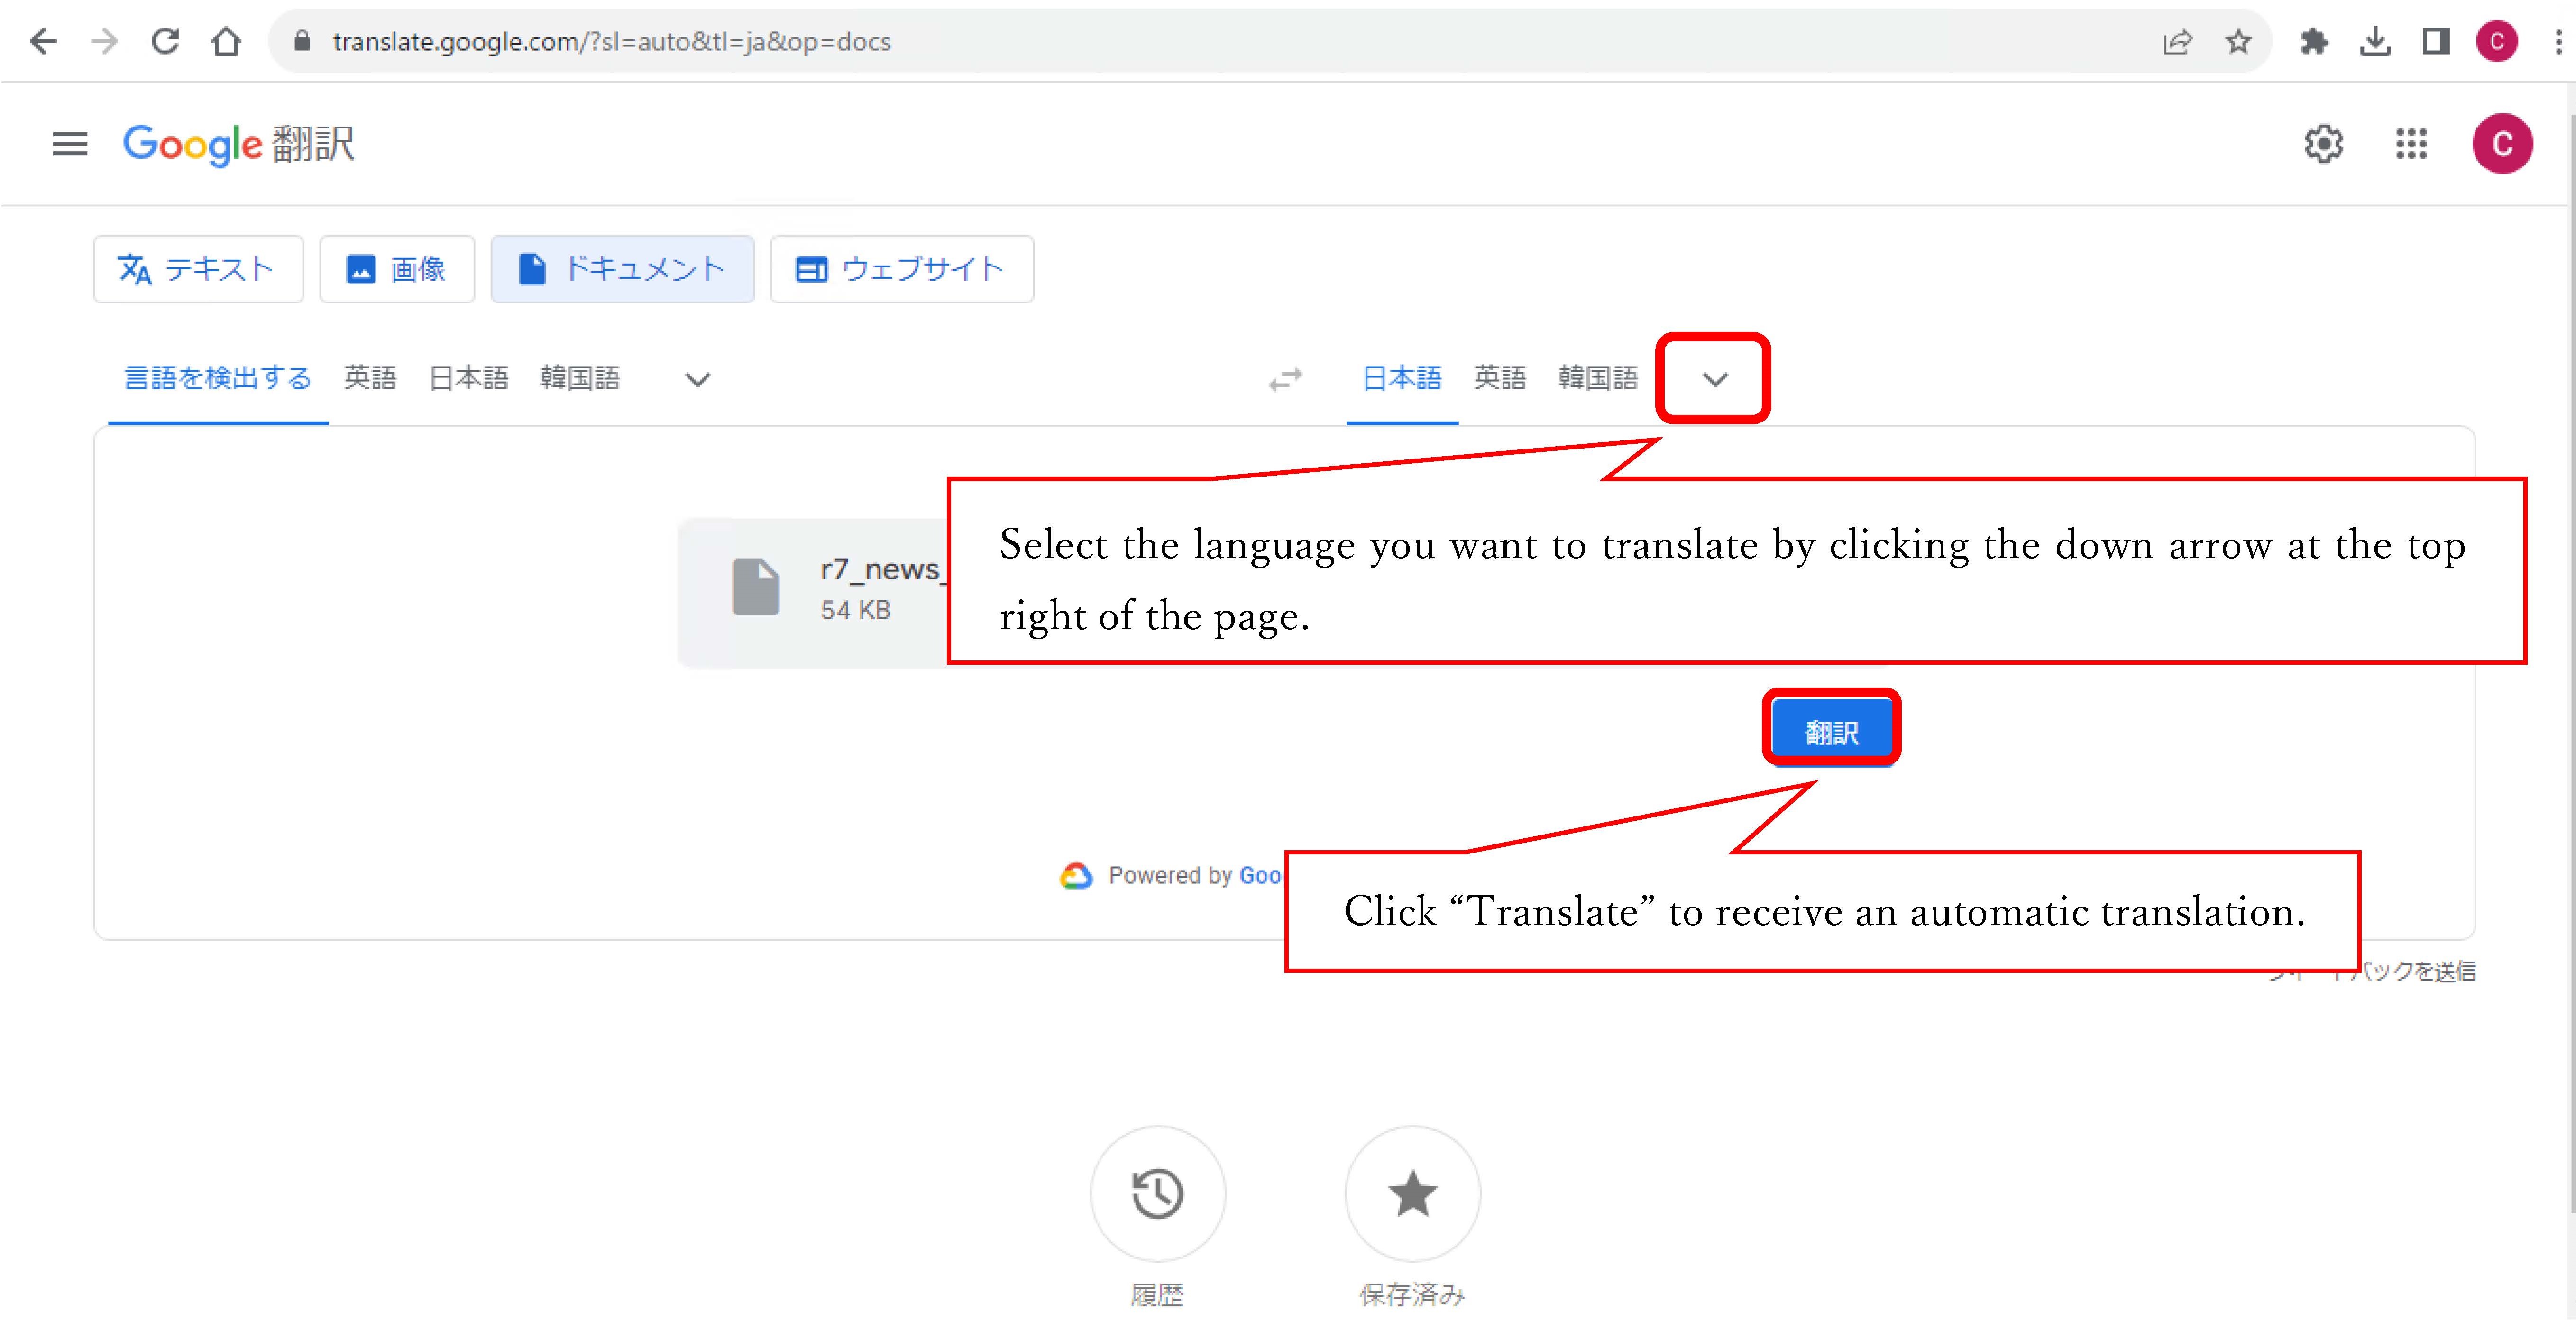Open the hamburger main menu
Viewport: 2576px width, 1330px height.
click(x=70, y=144)
